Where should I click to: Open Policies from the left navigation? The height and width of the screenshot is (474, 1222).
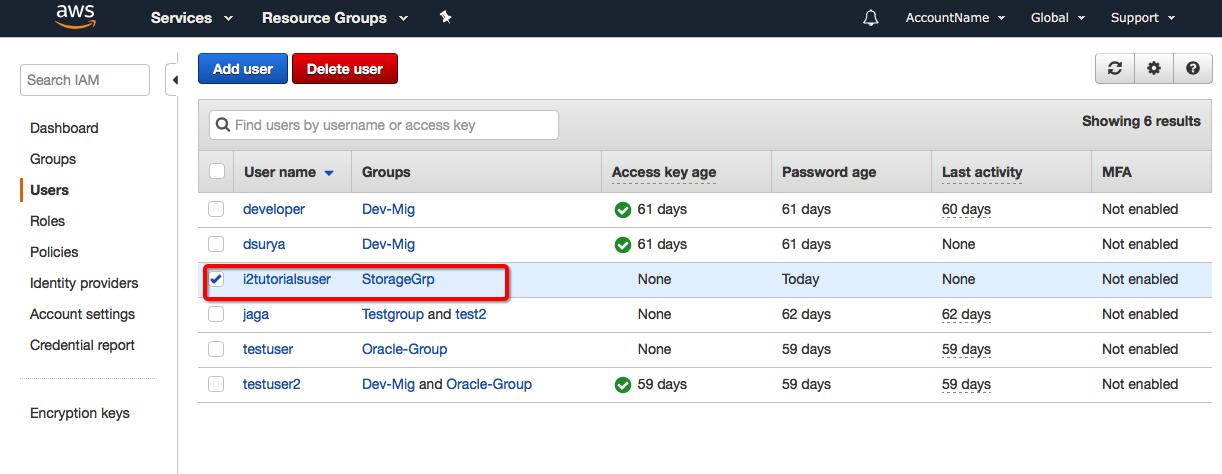54,252
